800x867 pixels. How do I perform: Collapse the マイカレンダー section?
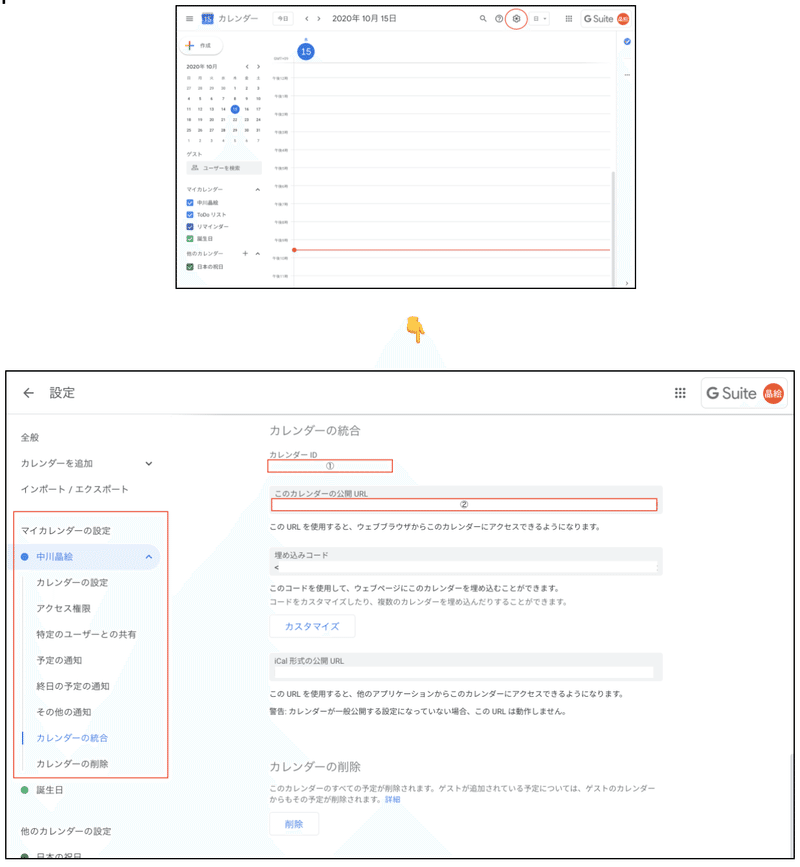(x=258, y=190)
